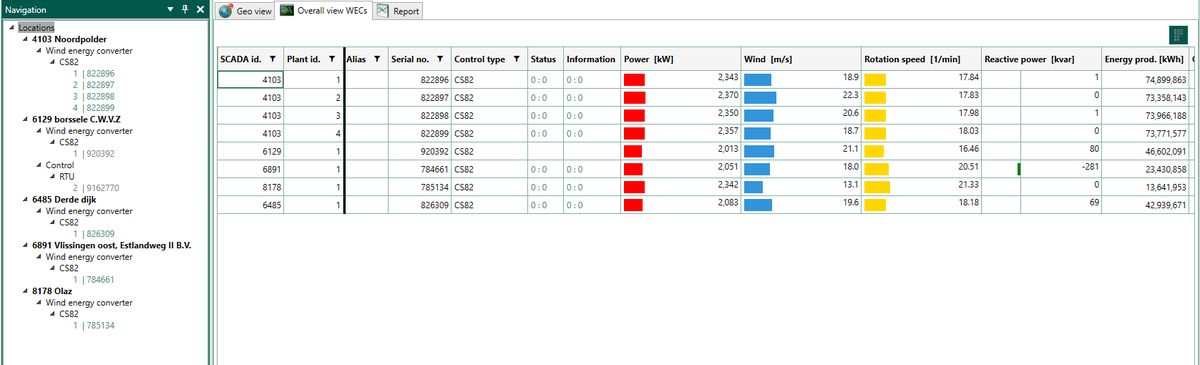Select turbine 1 | 822896 in tree
This screenshot has width=1200, height=365.
[93, 73]
